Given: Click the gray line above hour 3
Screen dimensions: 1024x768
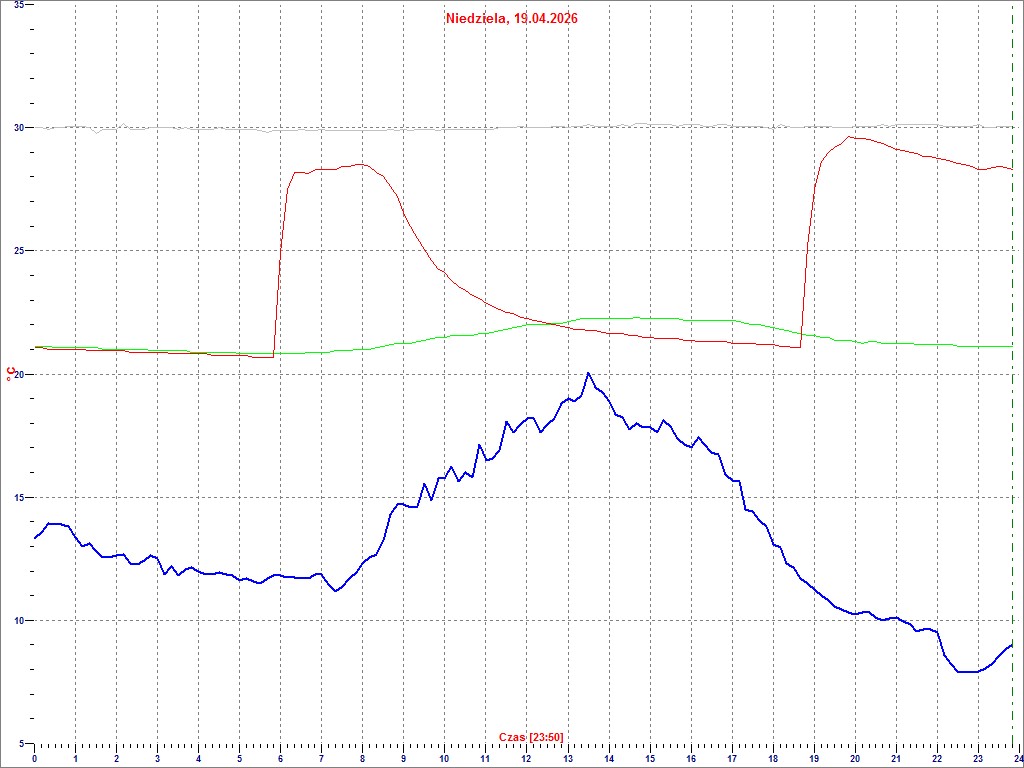Looking at the screenshot, I should pos(157,128).
